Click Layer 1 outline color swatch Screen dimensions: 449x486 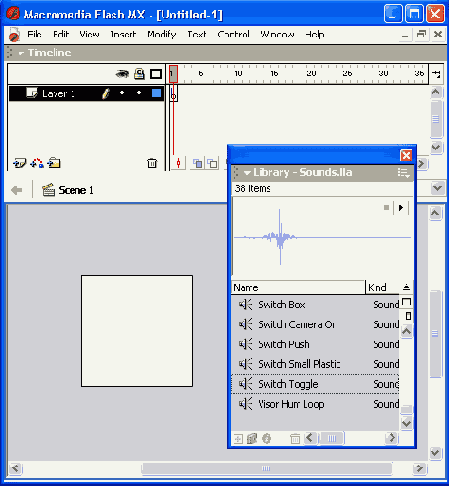pyautogui.click(x=156, y=93)
